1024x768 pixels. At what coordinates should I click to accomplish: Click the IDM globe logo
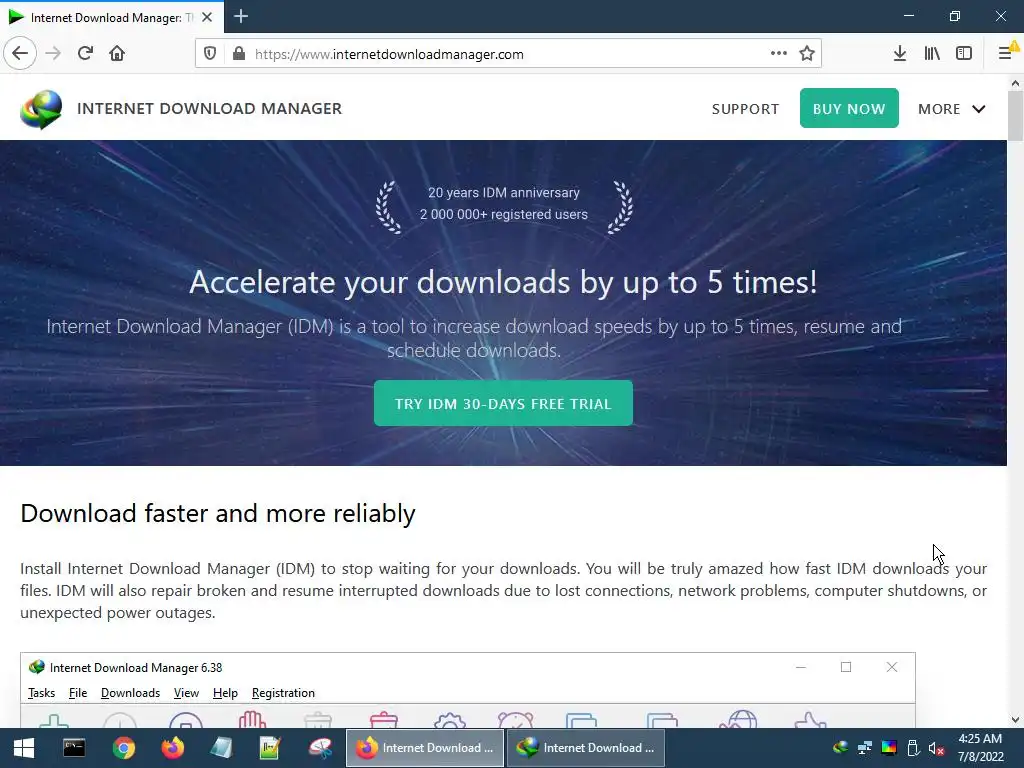point(41,109)
